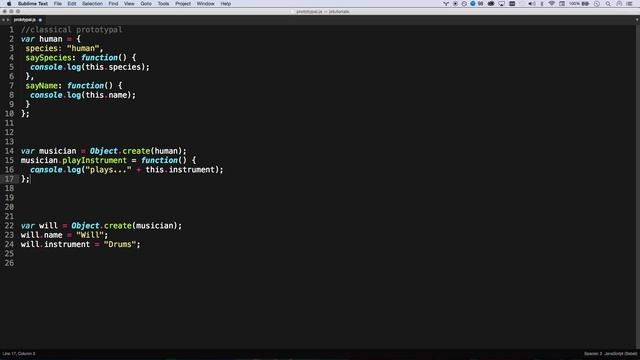Click line number 14 in the gutter
The height and width of the screenshot is (360, 640).
pos(9,151)
